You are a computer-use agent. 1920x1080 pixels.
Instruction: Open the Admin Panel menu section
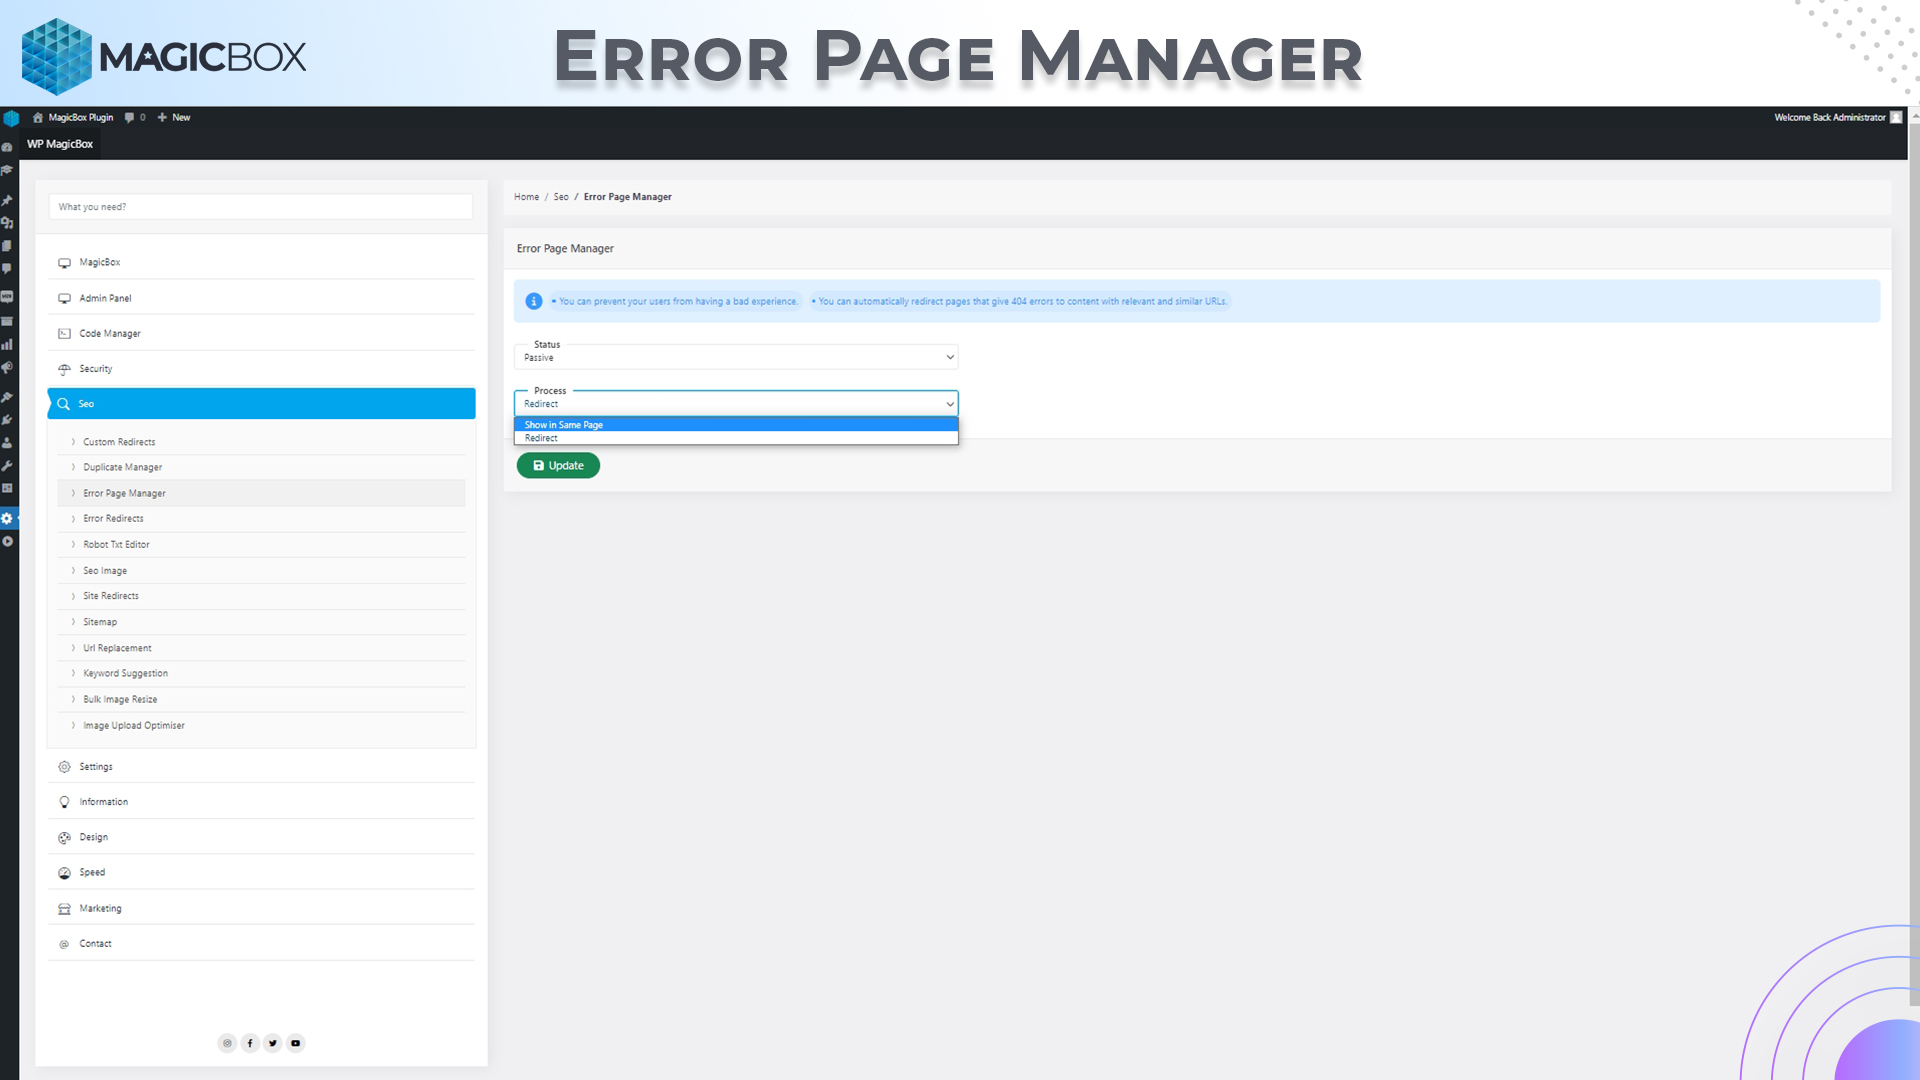261,298
